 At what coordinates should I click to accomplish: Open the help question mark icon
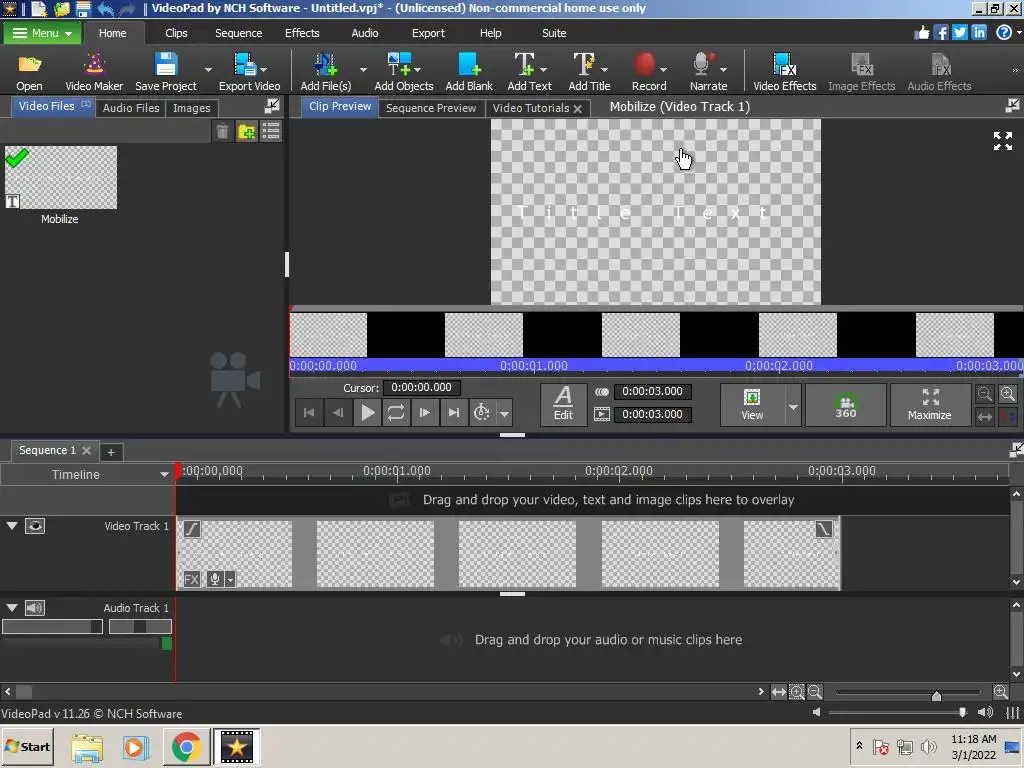[1004, 32]
